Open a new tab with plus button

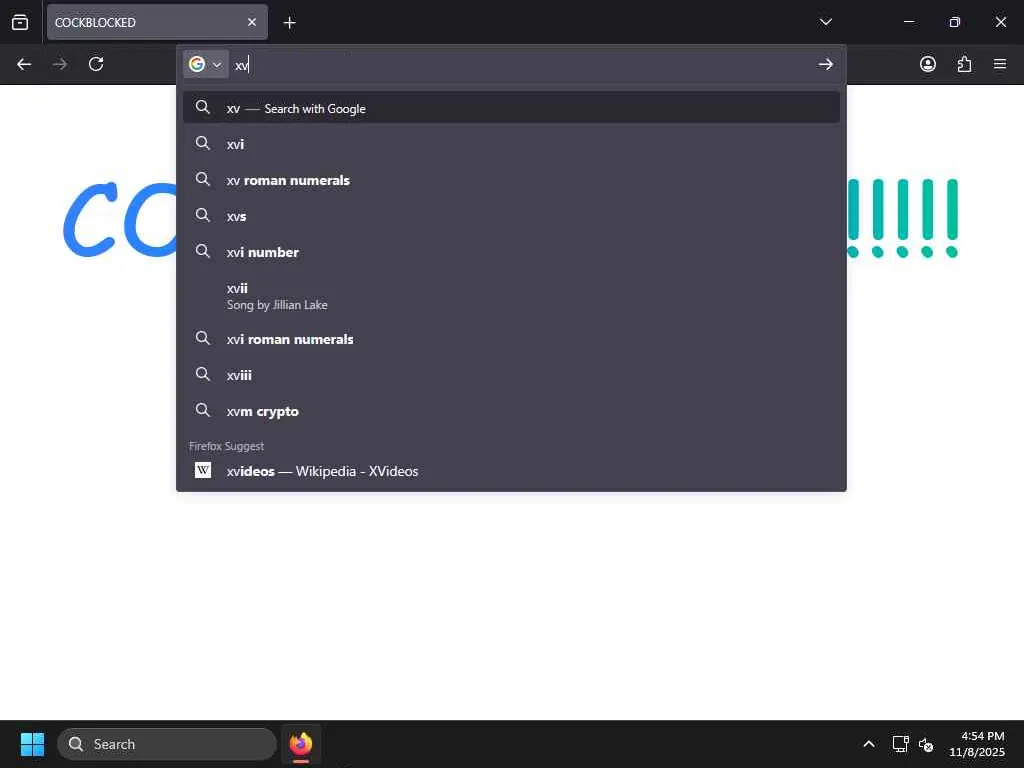(x=289, y=23)
